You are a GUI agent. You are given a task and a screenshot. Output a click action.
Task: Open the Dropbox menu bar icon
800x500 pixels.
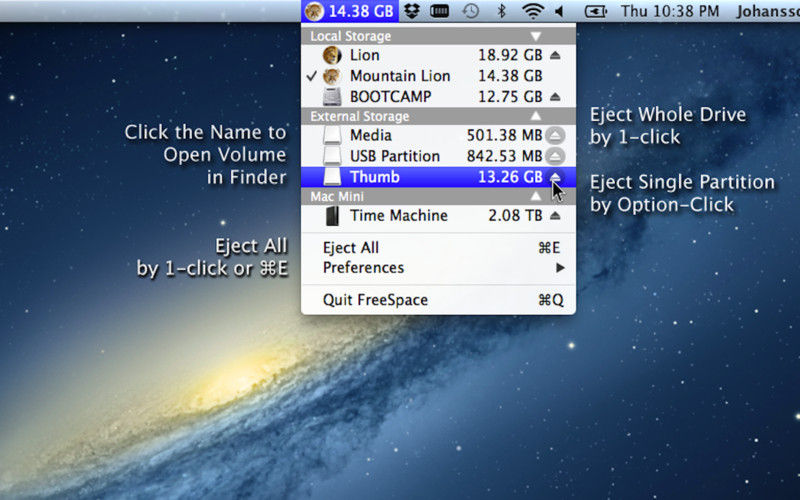[x=412, y=11]
